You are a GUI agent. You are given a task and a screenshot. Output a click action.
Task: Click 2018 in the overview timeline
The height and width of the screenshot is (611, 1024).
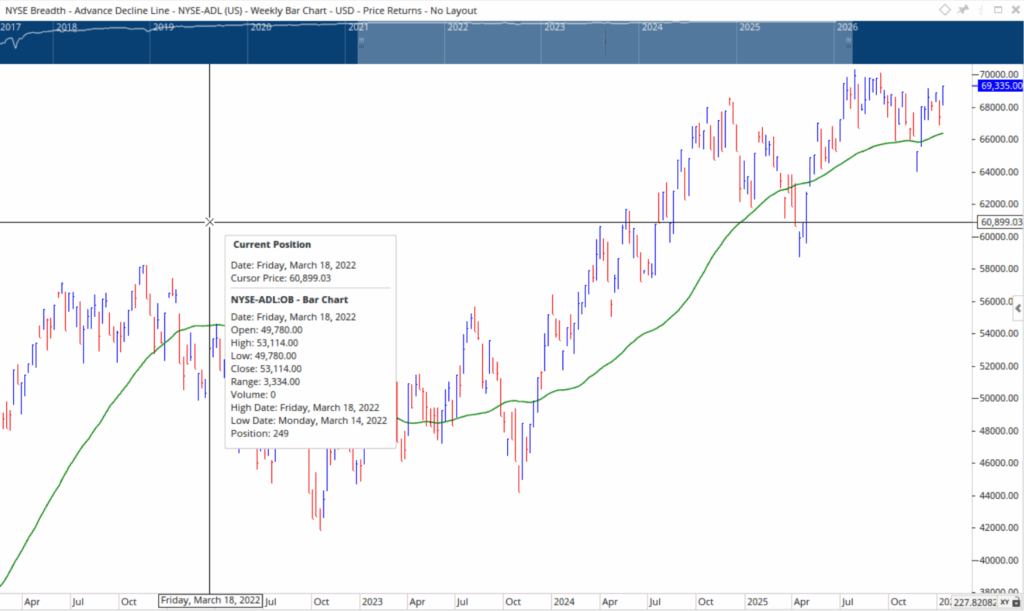click(68, 27)
